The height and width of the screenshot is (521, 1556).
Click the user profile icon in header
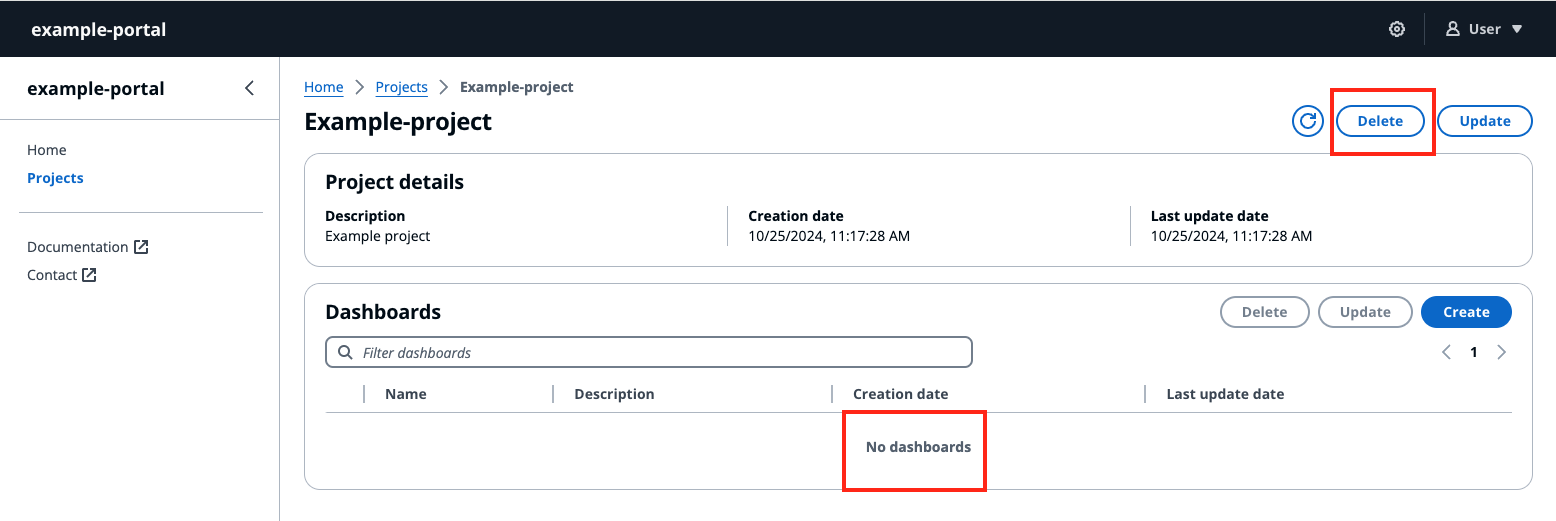pyautogui.click(x=1453, y=29)
